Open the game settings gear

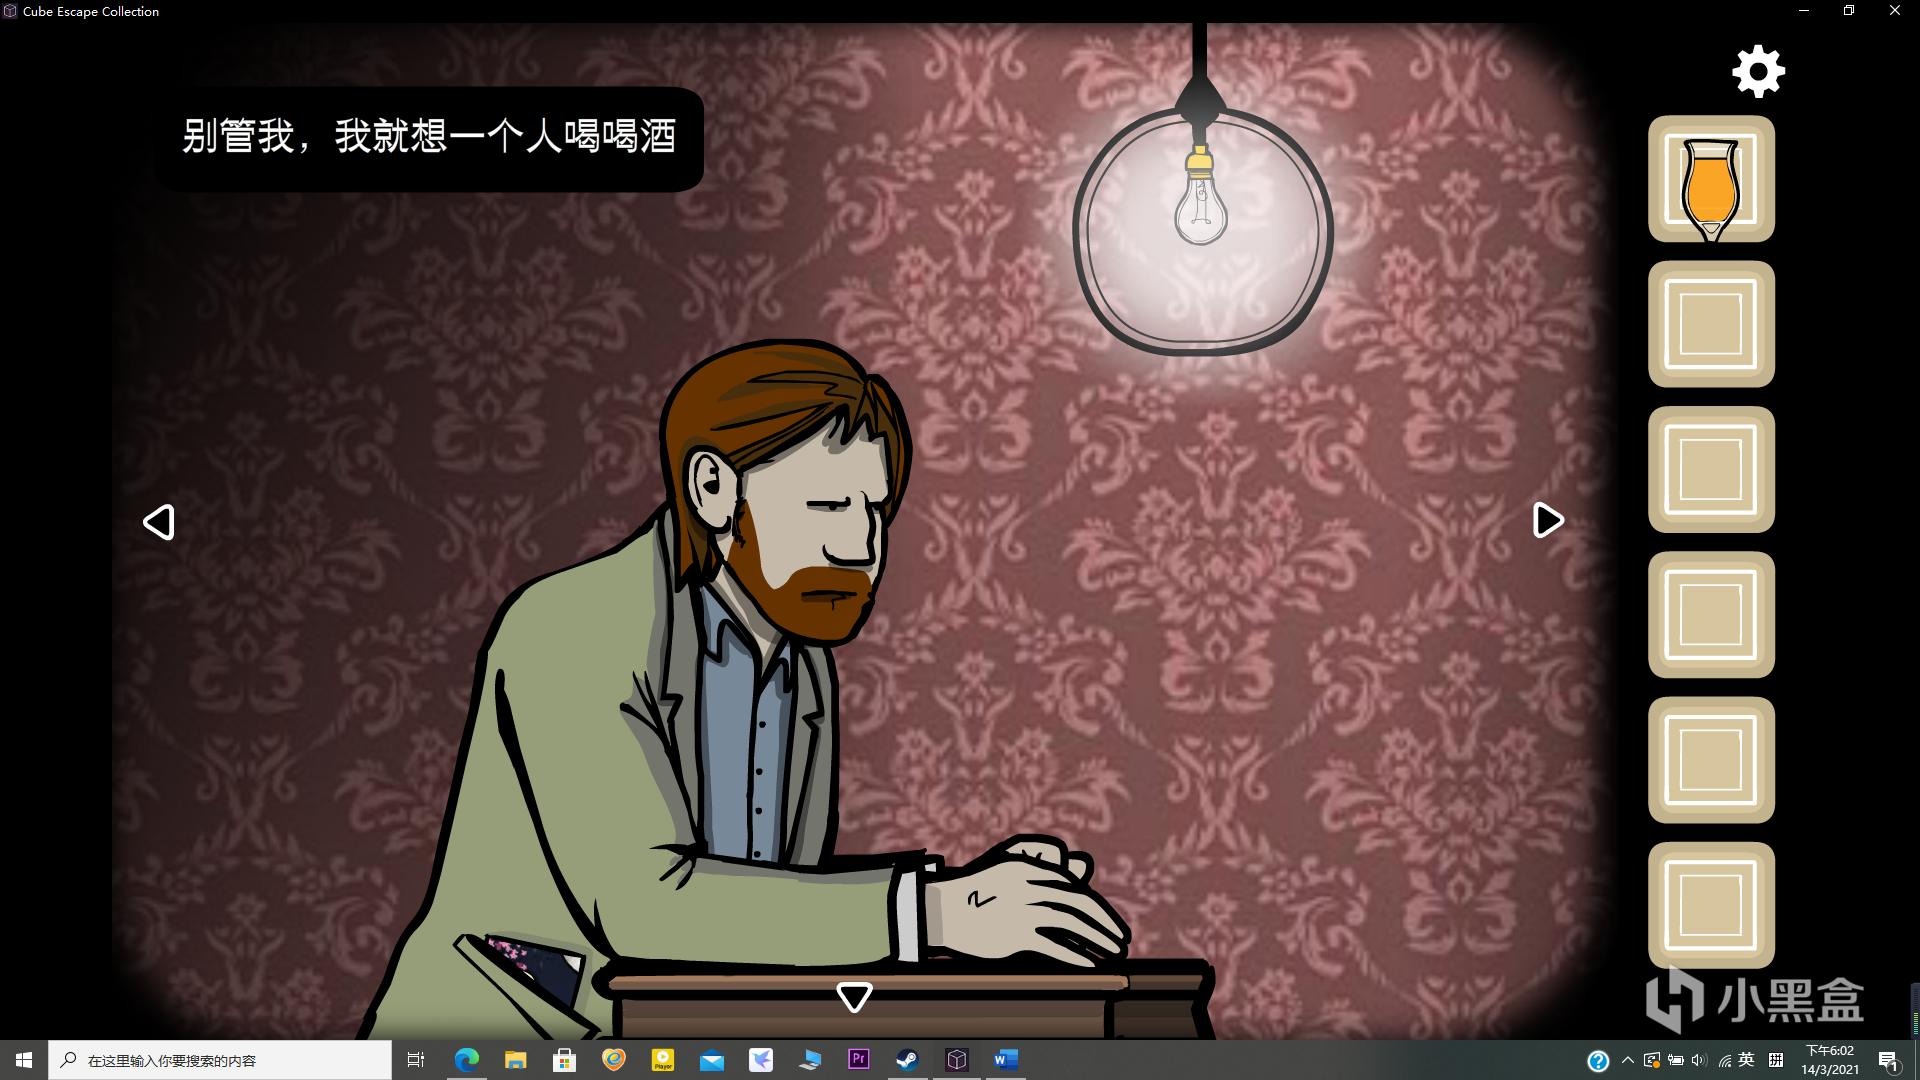pyautogui.click(x=1758, y=72)
